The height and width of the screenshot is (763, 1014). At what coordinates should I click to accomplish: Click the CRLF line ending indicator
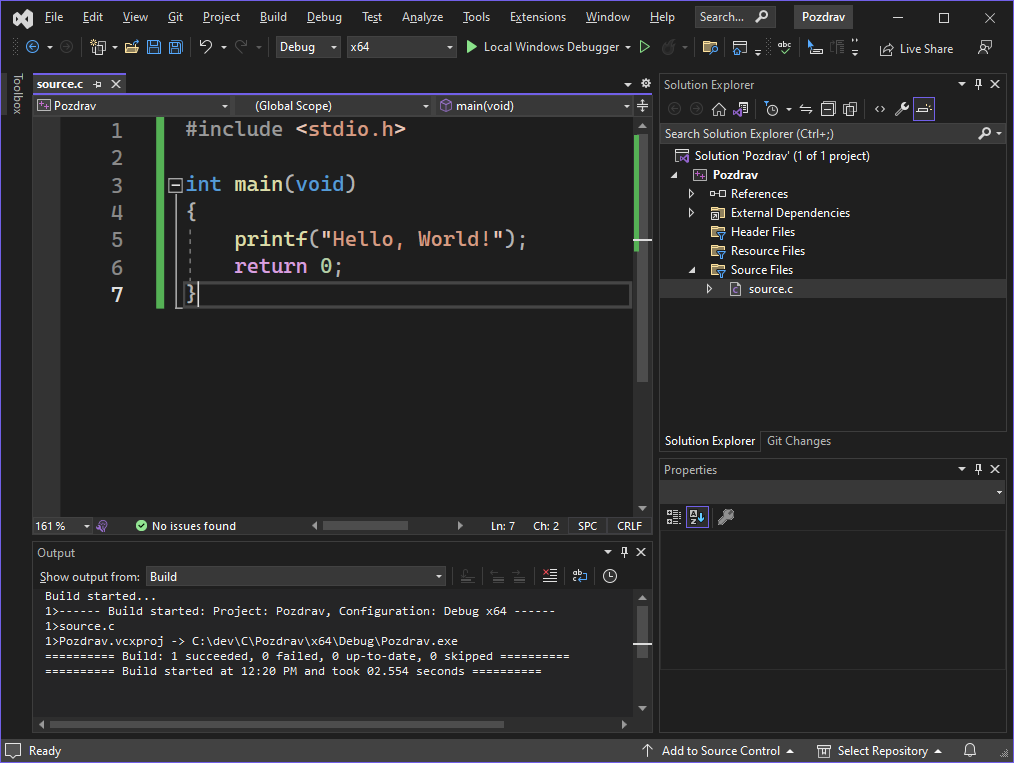point(629,526)
